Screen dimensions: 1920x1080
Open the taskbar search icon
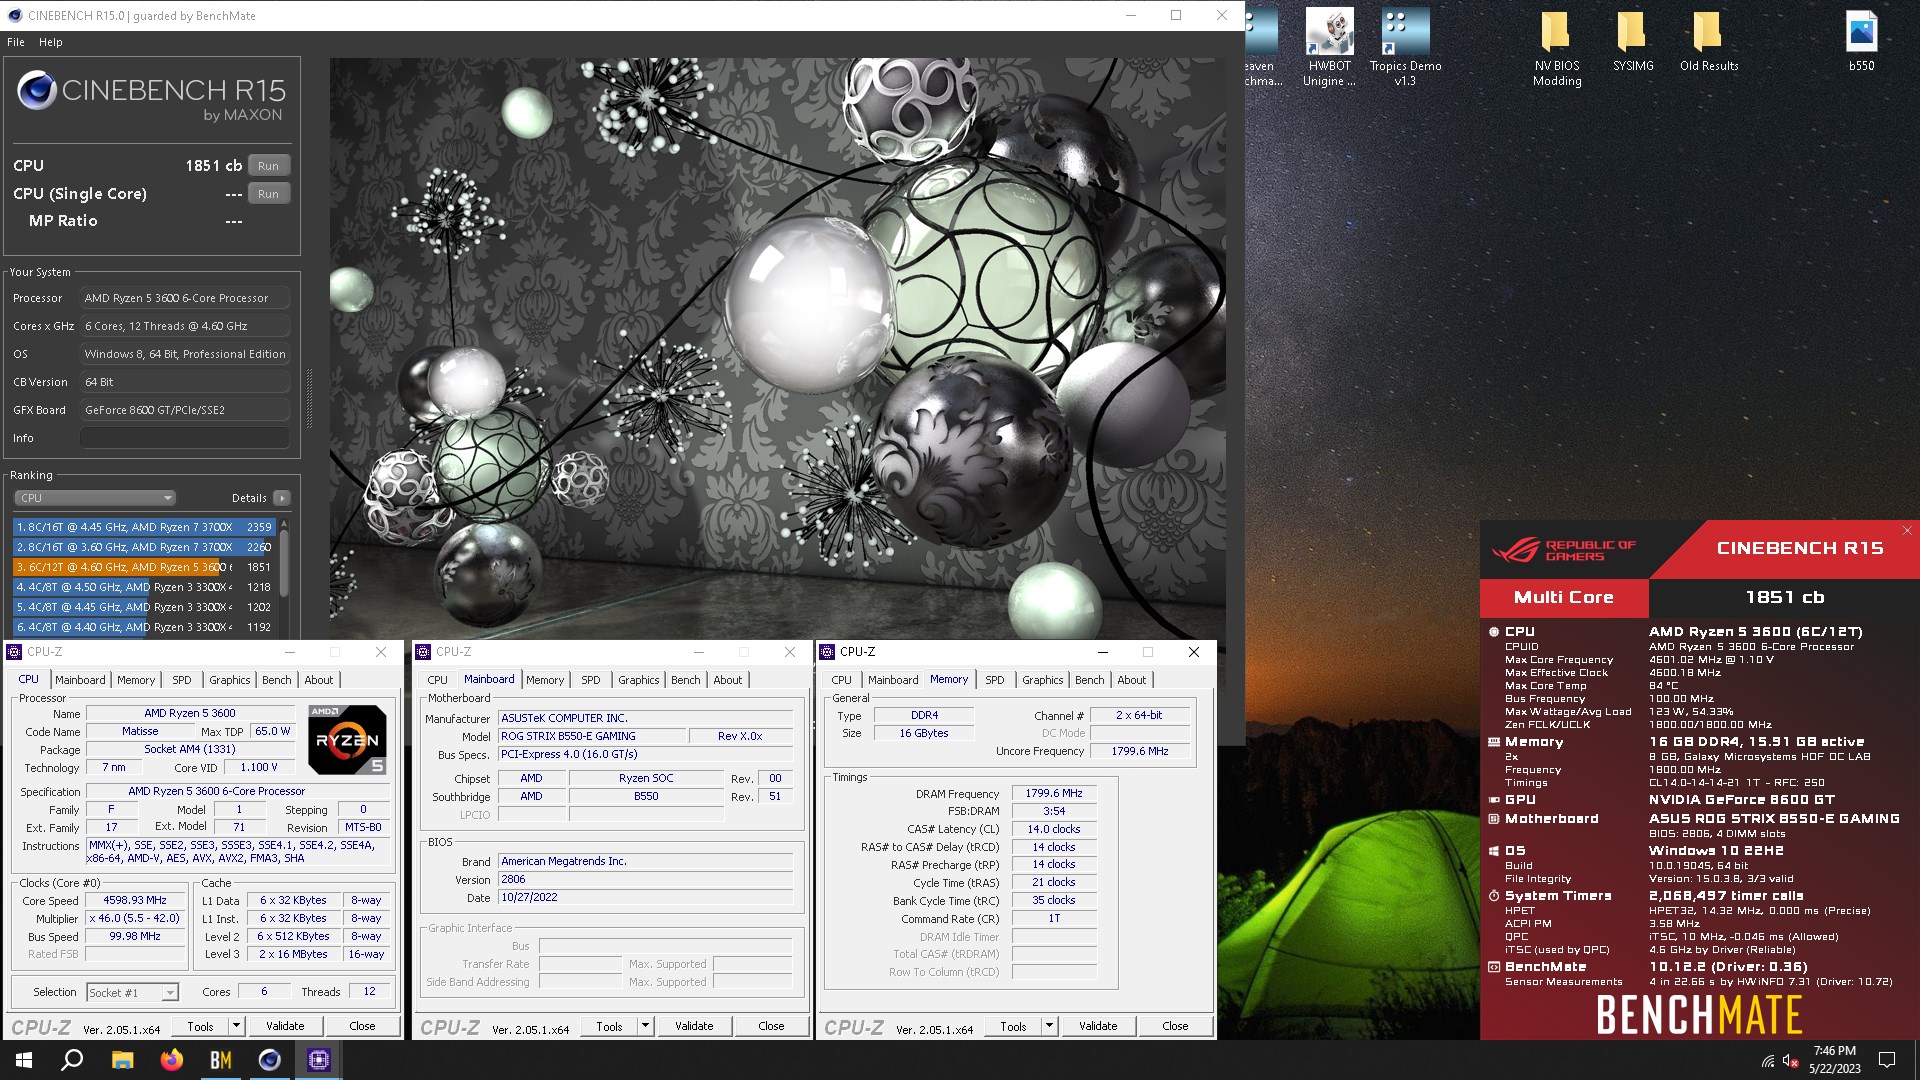(x=72, y=1060)
